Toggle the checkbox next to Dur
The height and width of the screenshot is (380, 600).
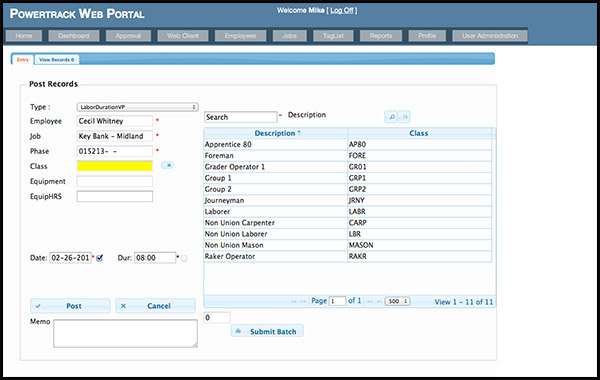[x=184, y=258]
